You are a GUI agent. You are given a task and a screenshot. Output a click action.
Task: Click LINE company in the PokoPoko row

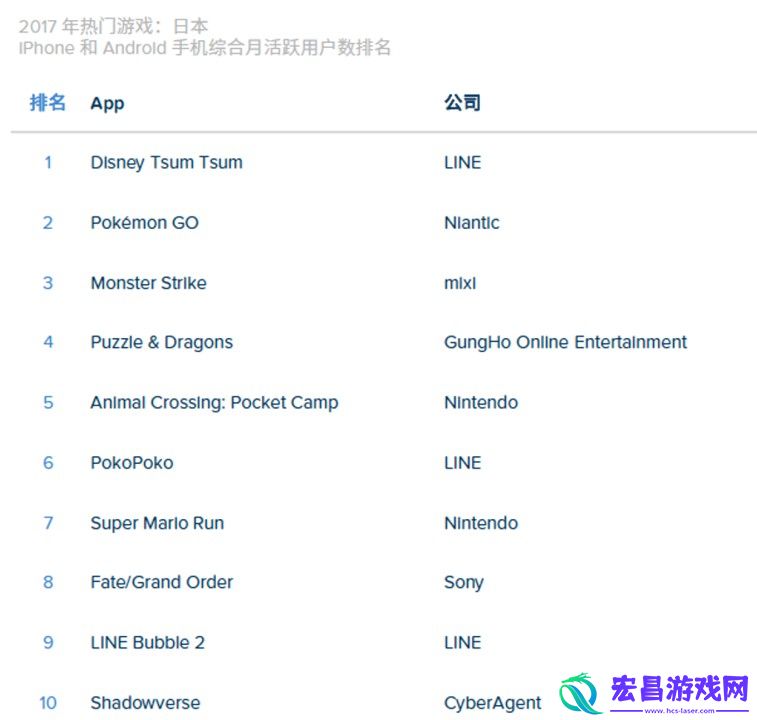tap(463, 463)
